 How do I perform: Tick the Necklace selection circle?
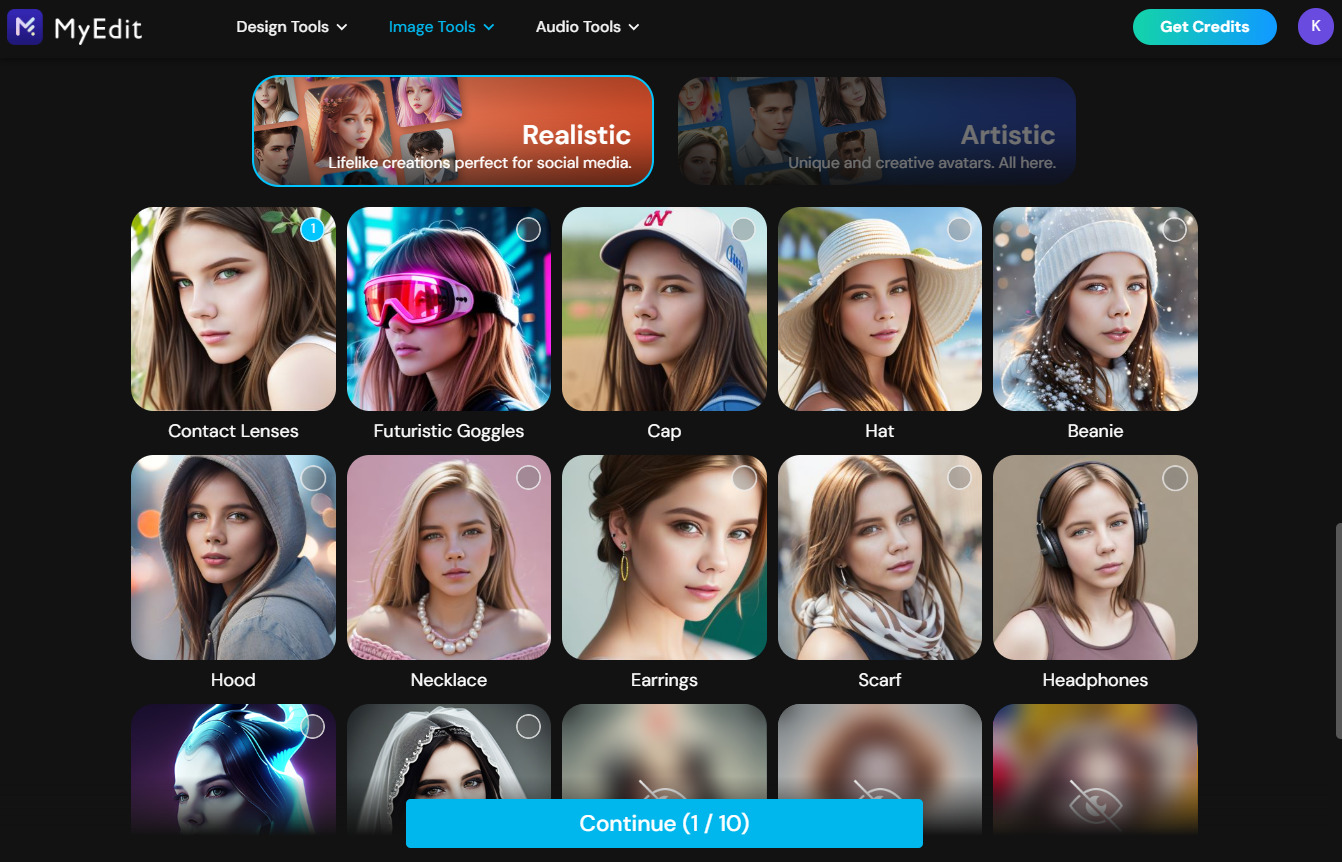pyautogui.click(x=528, y=478)
